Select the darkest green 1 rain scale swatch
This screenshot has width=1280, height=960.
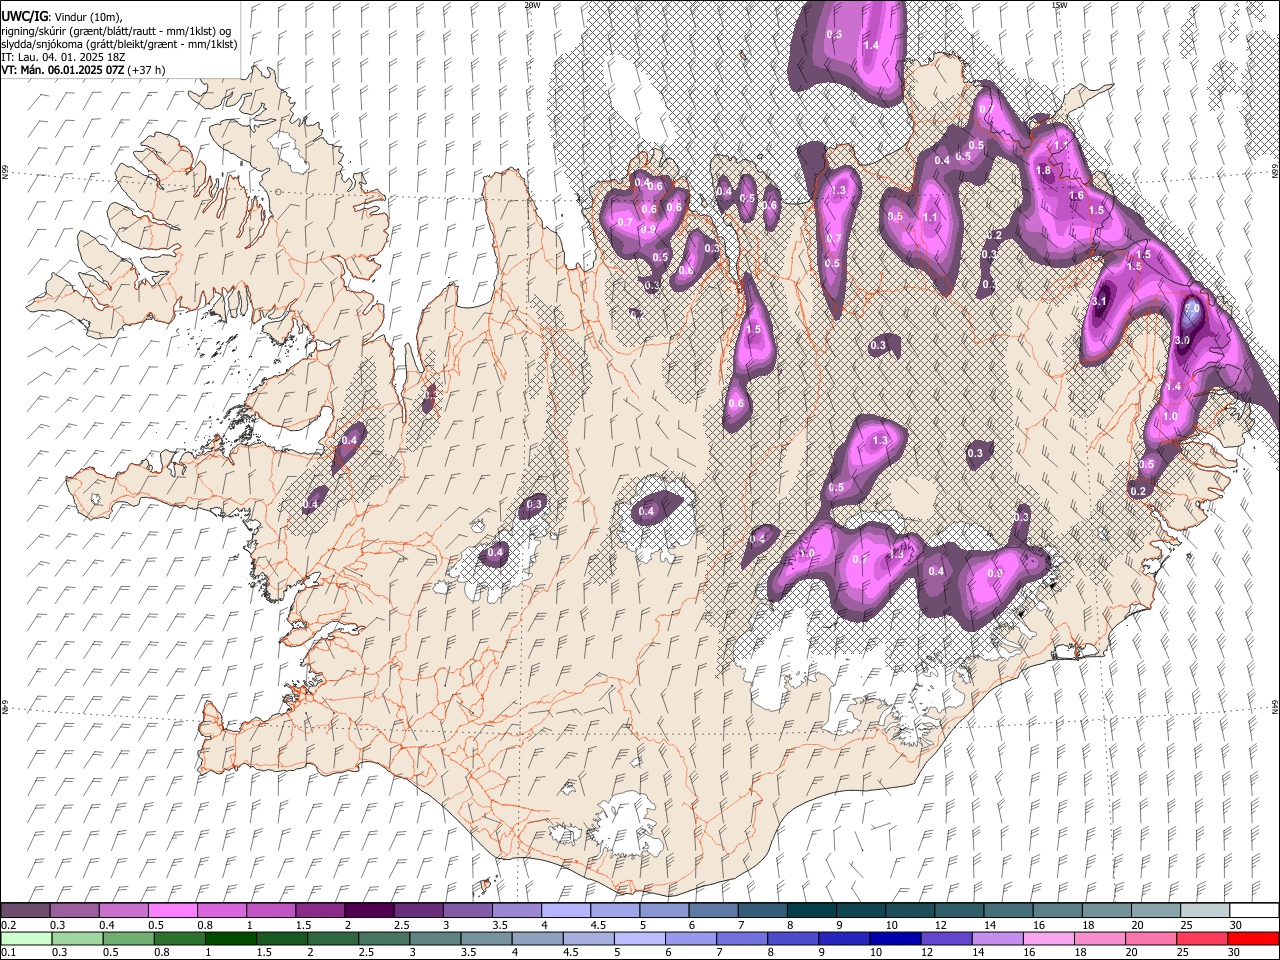coord(230,939)
